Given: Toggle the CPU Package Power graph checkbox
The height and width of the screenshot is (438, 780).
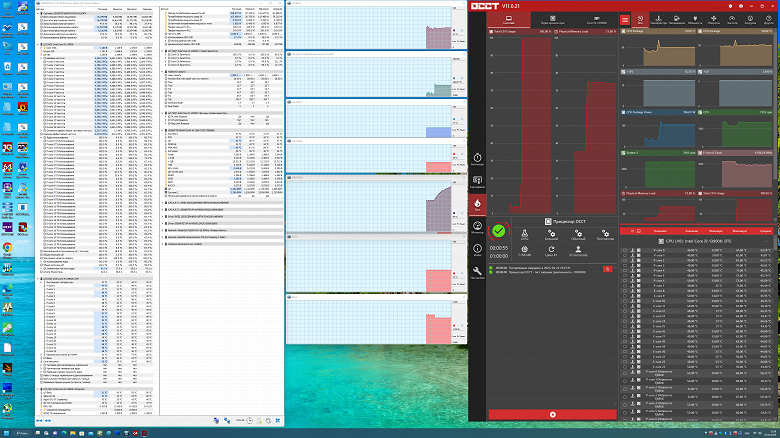Looking at the screenshot, I should click(x=623, y=112).
